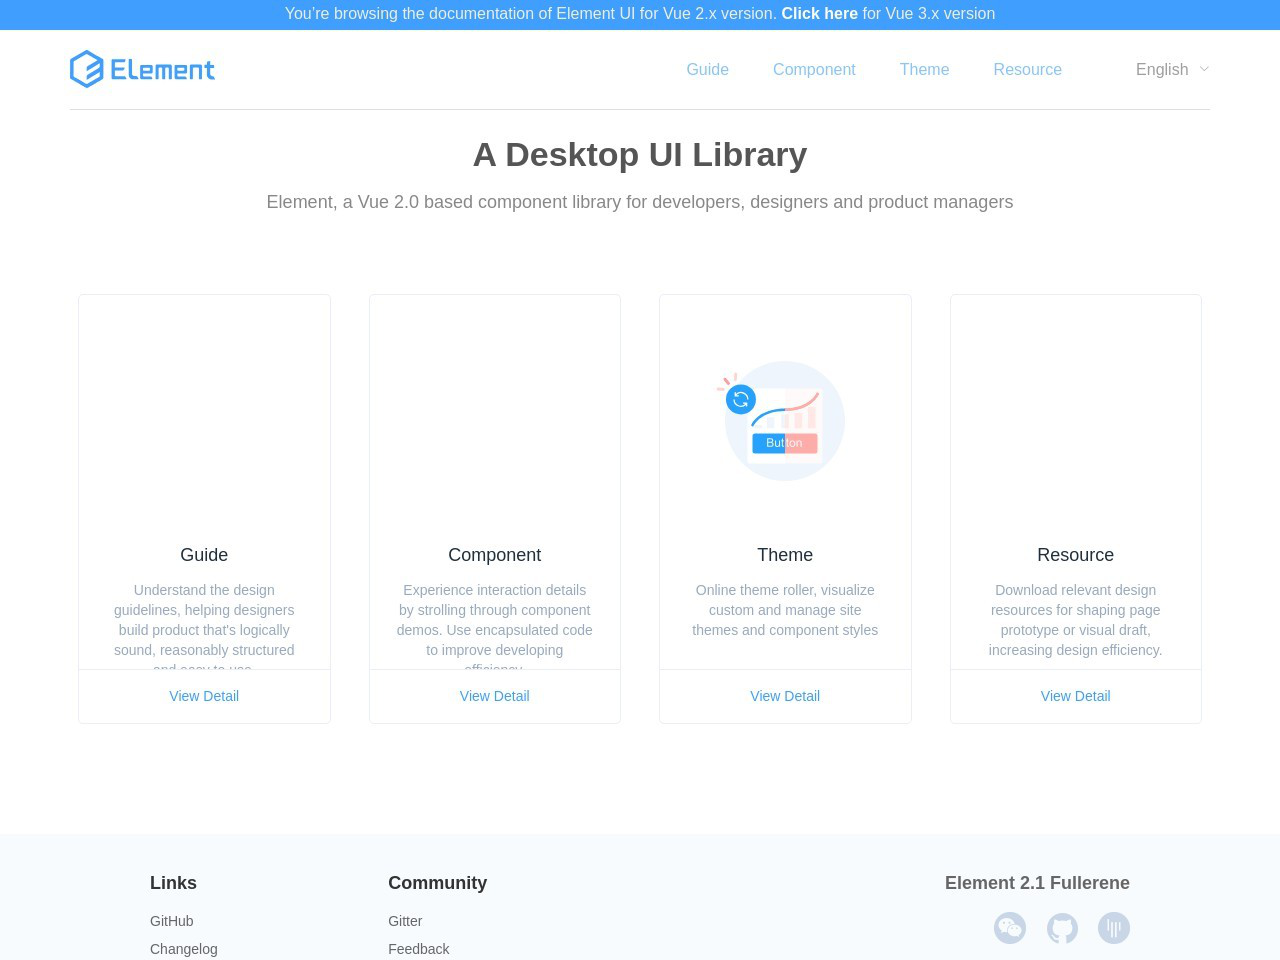Screen dimensions: 1280x960
Task: Click the Links footer heading
Action: (x=174, y=883)
